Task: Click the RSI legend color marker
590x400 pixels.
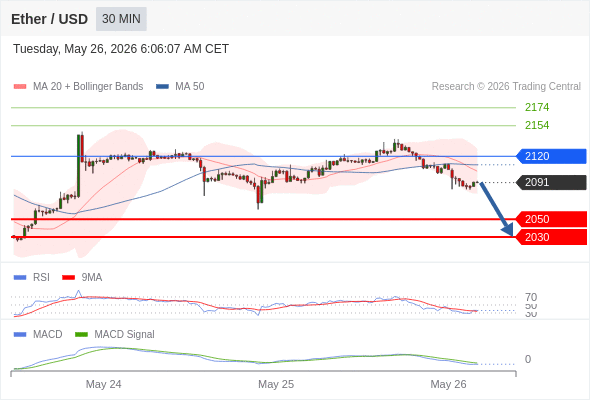Action: [x=20, y=278]
